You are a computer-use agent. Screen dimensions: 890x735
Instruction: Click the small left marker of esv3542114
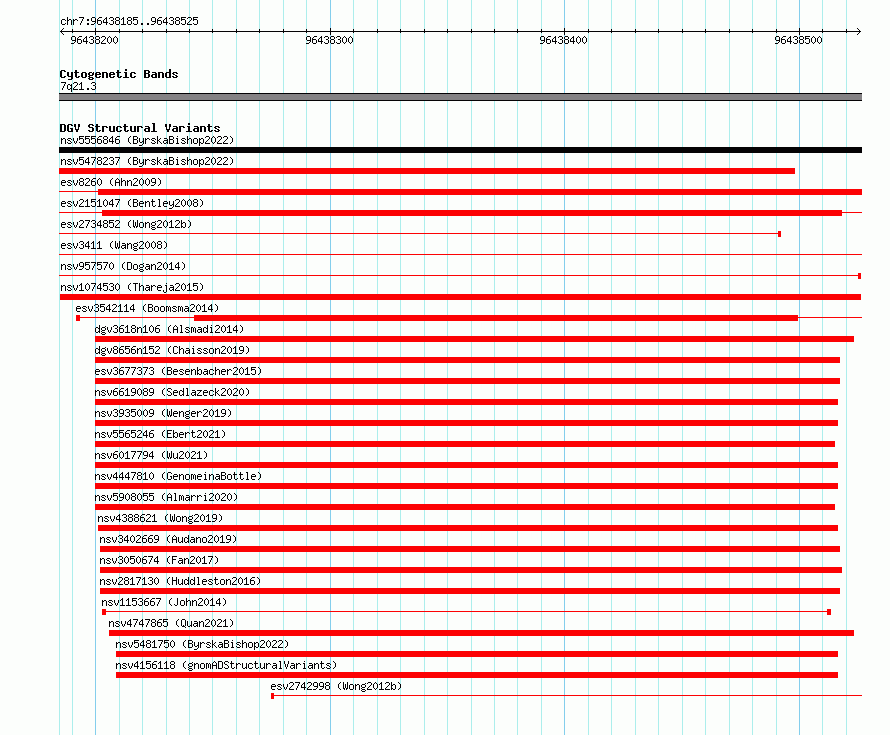click(x=78, y=318)
